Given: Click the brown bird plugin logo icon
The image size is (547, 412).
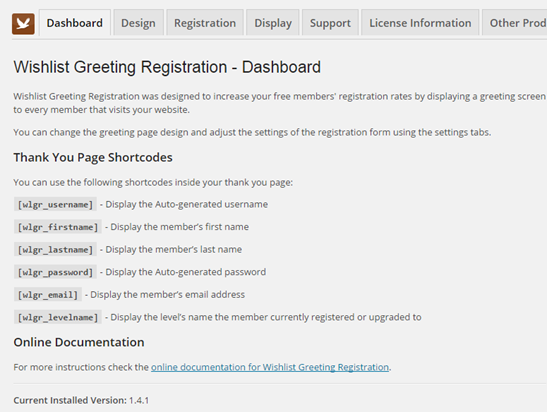Looking at the screenshot, I should tap(23, 24).
